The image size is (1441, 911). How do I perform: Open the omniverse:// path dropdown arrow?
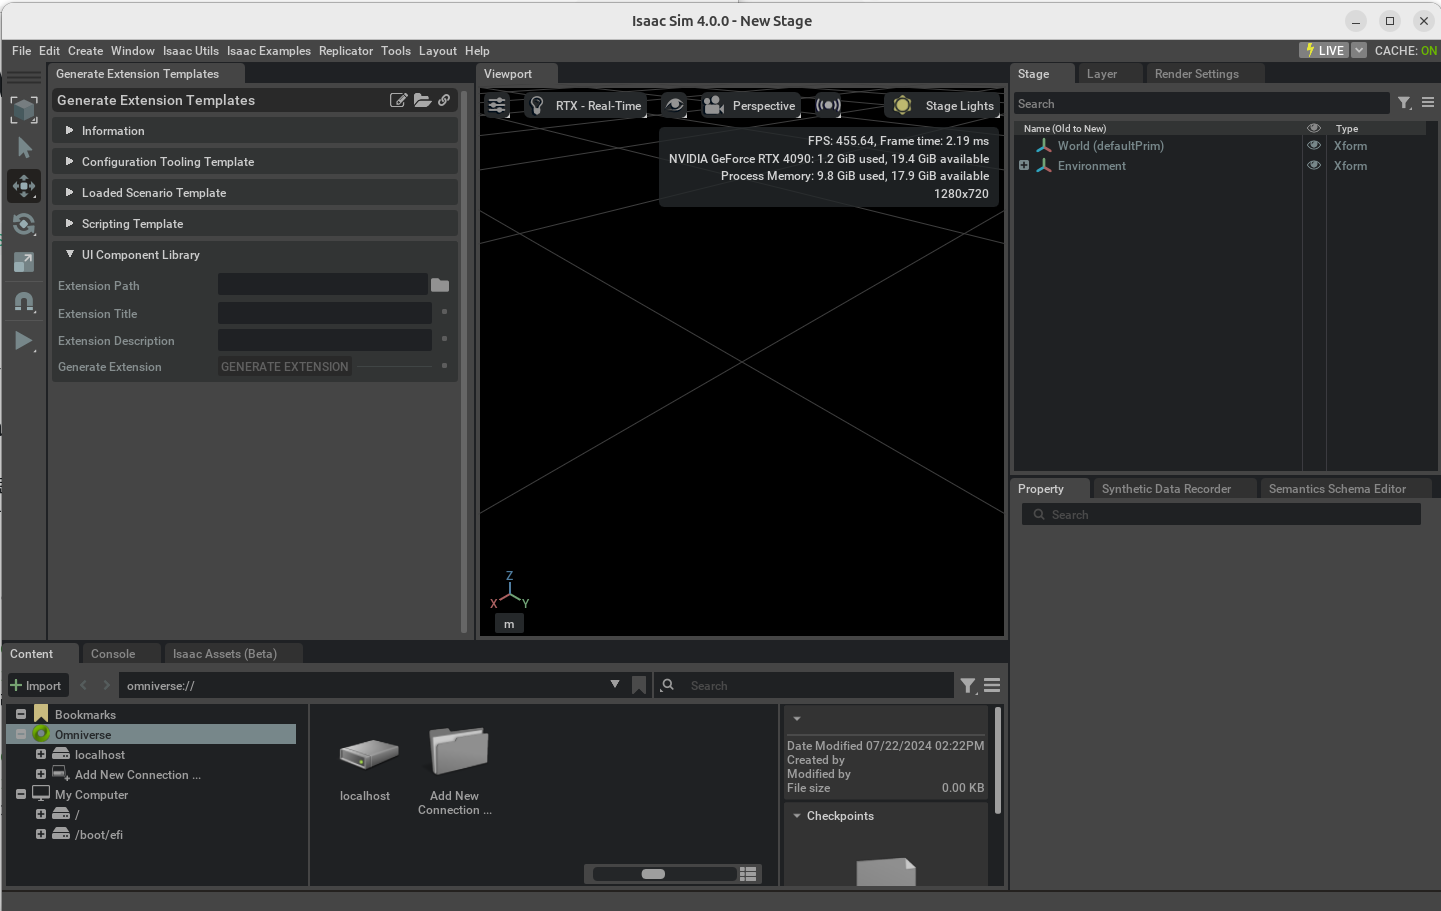coord(615,685)
